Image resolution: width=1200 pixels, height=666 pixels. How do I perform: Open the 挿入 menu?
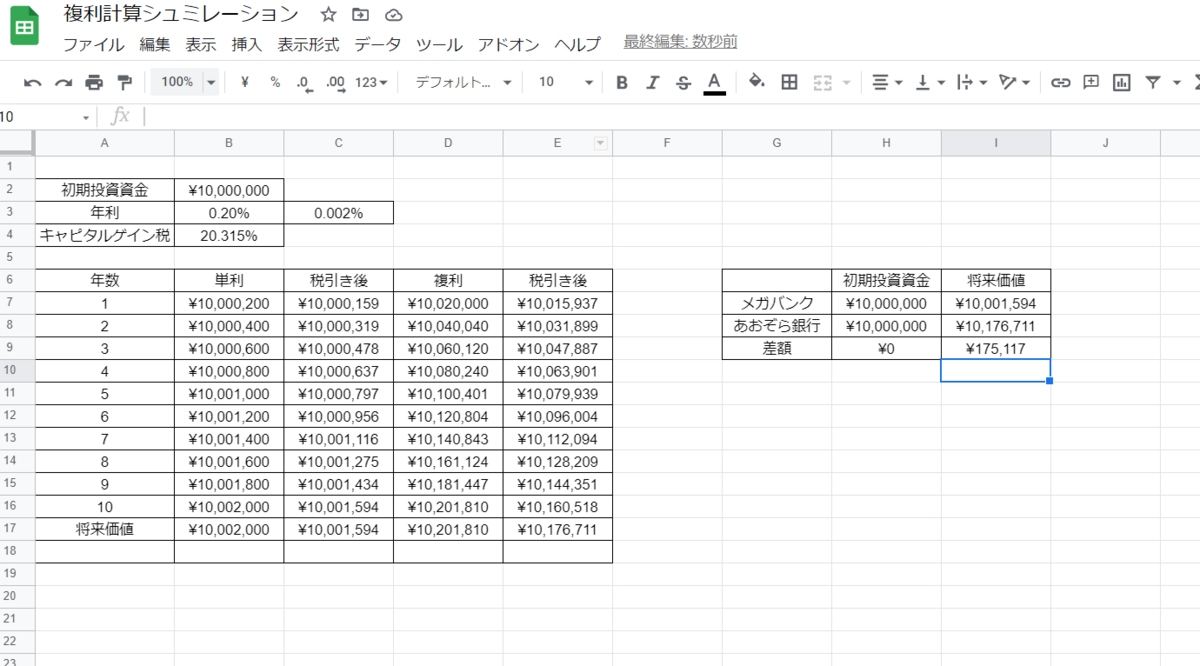pyautogui.click(x=246, y=45)
